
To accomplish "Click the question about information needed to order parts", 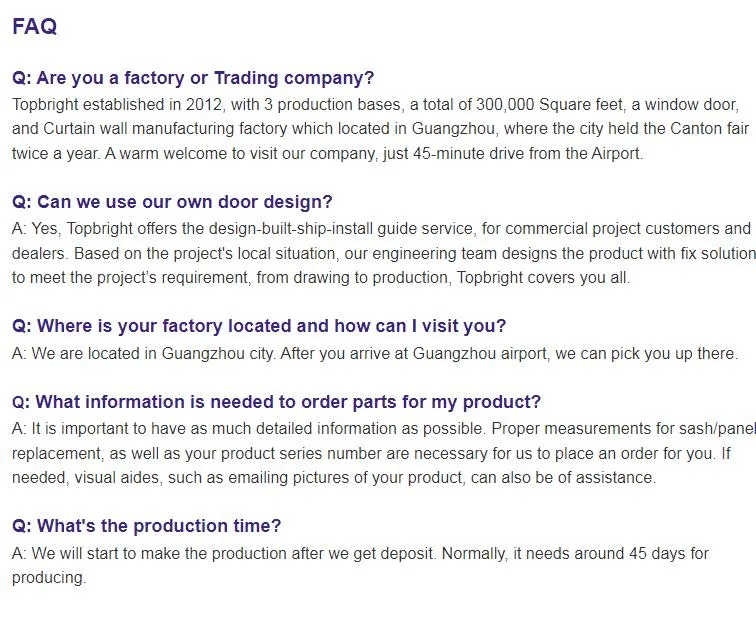I will [x=276, y=402].
